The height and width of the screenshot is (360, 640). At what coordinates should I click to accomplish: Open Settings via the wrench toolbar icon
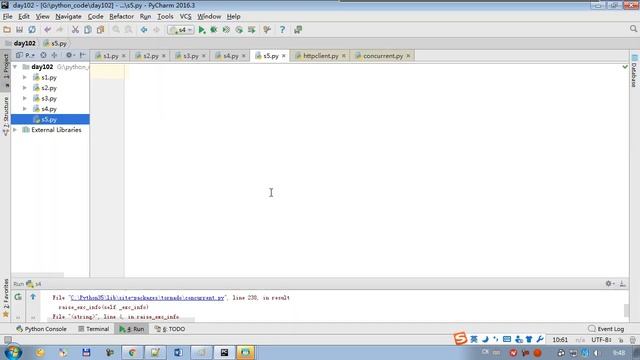267,30
